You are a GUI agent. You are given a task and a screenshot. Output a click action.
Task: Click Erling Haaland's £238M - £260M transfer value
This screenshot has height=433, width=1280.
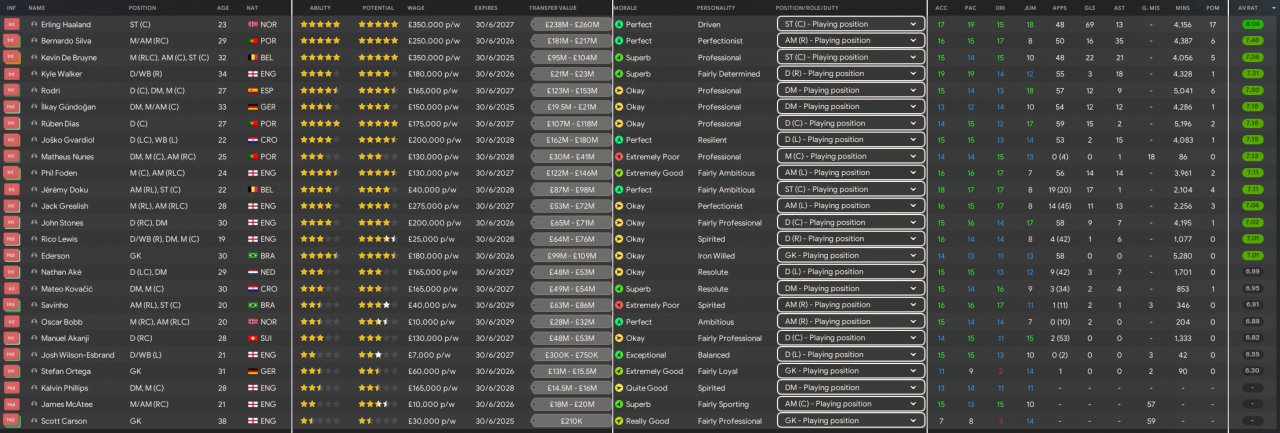(571, 24)
